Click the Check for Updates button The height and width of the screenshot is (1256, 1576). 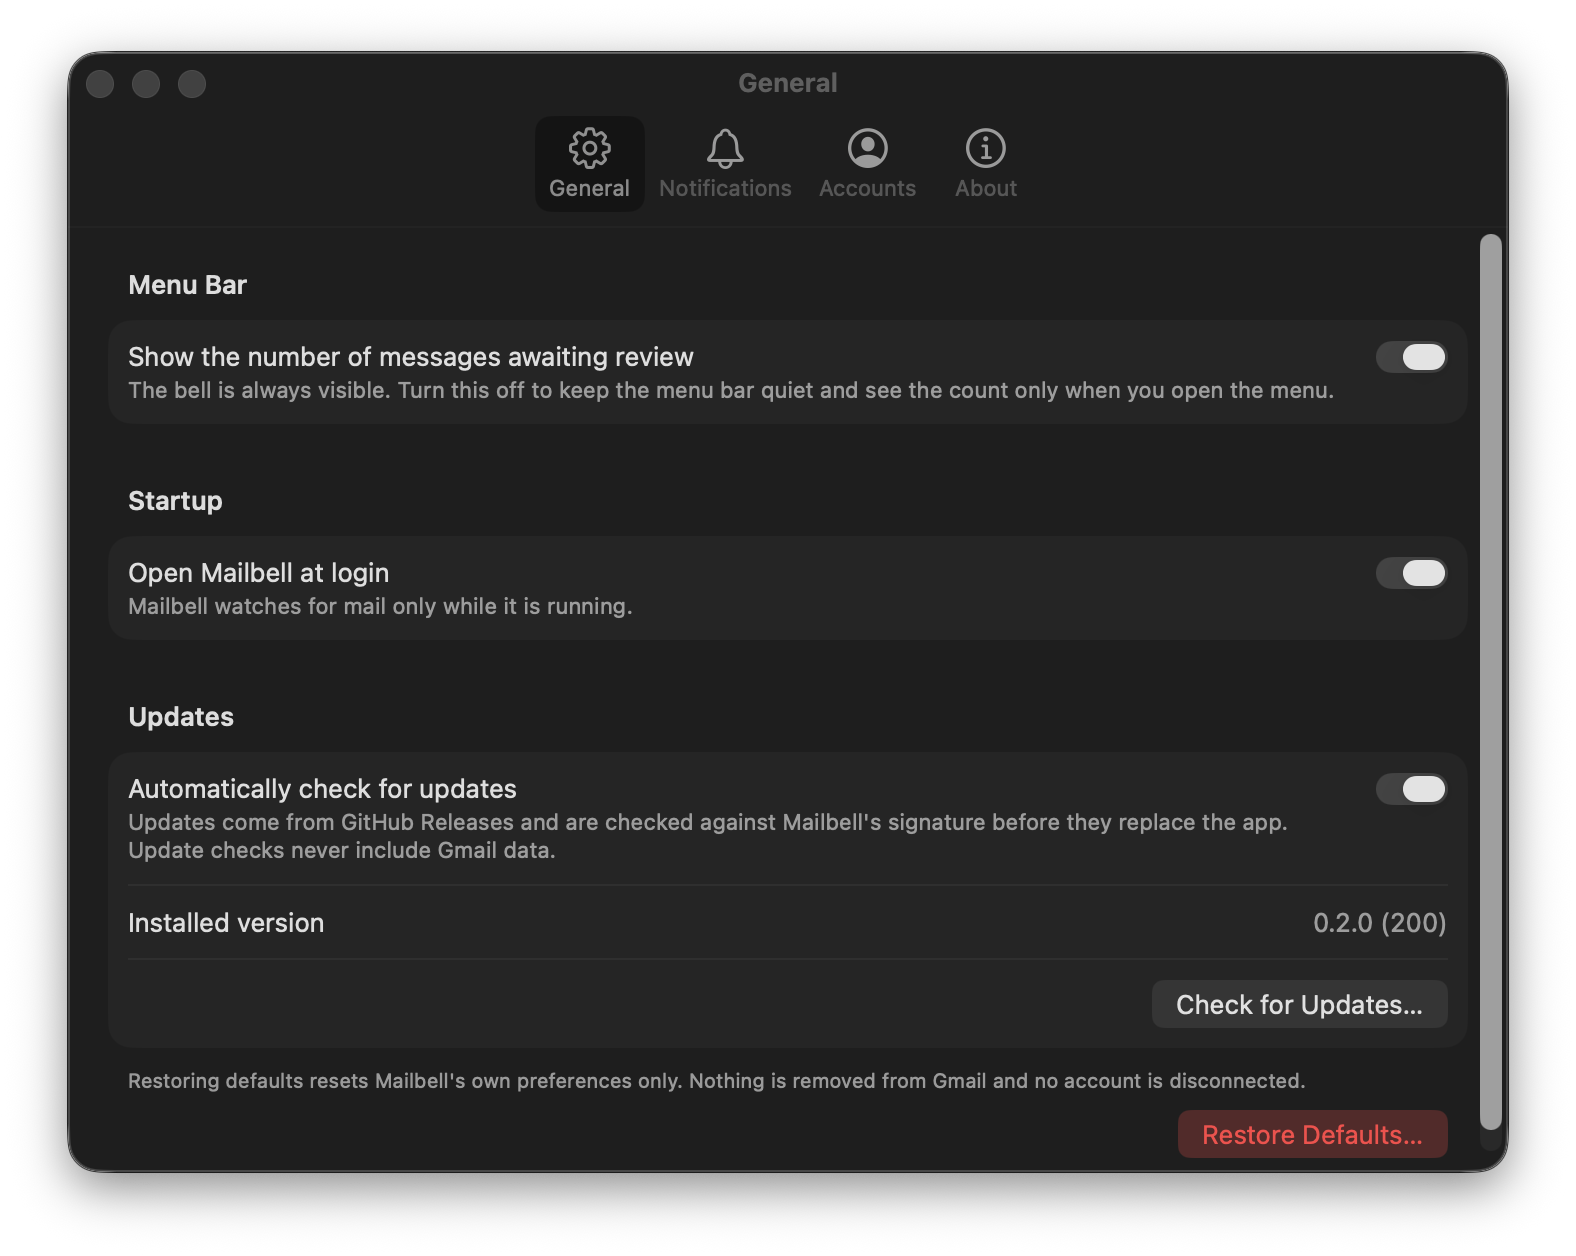(x=1299, y=1004)
